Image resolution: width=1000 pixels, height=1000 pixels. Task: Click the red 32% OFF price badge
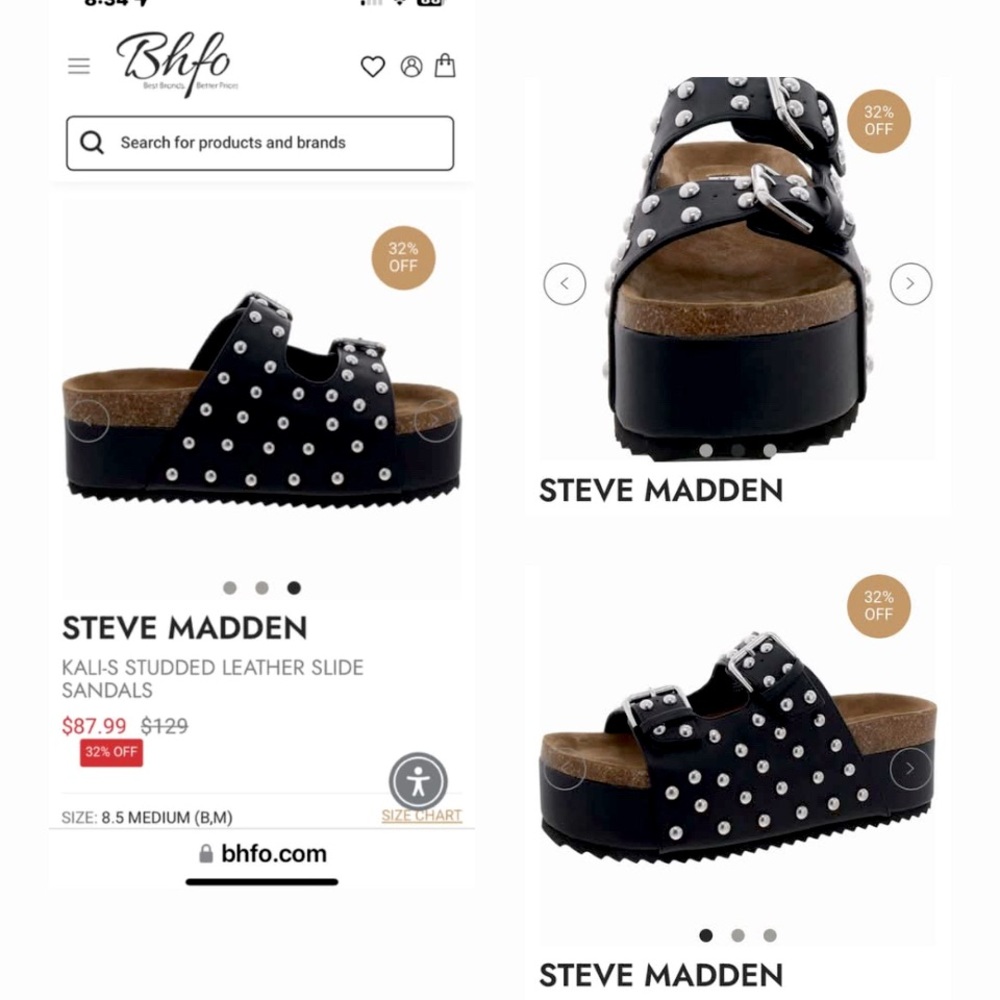click(112, 753)
